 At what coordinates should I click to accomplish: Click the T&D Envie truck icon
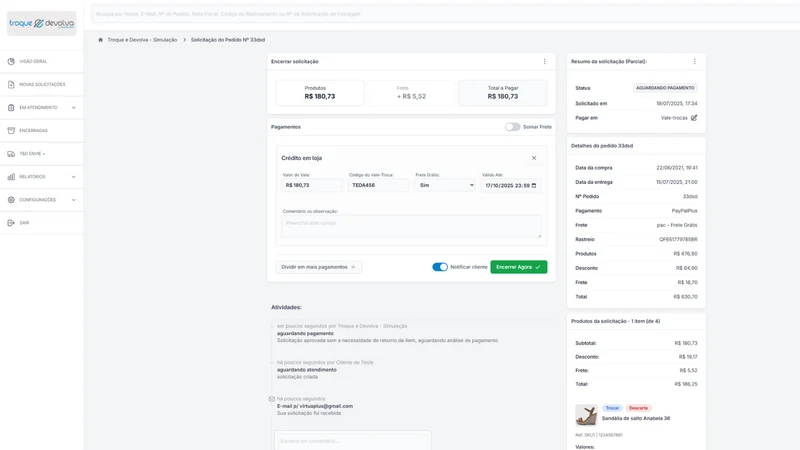11,154
